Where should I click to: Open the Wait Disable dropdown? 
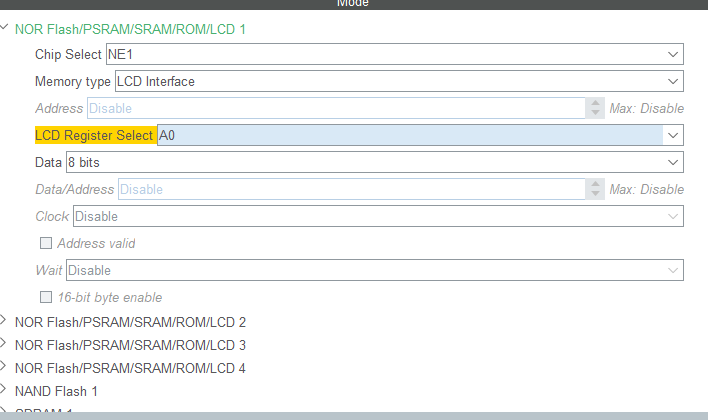point(673,270)
